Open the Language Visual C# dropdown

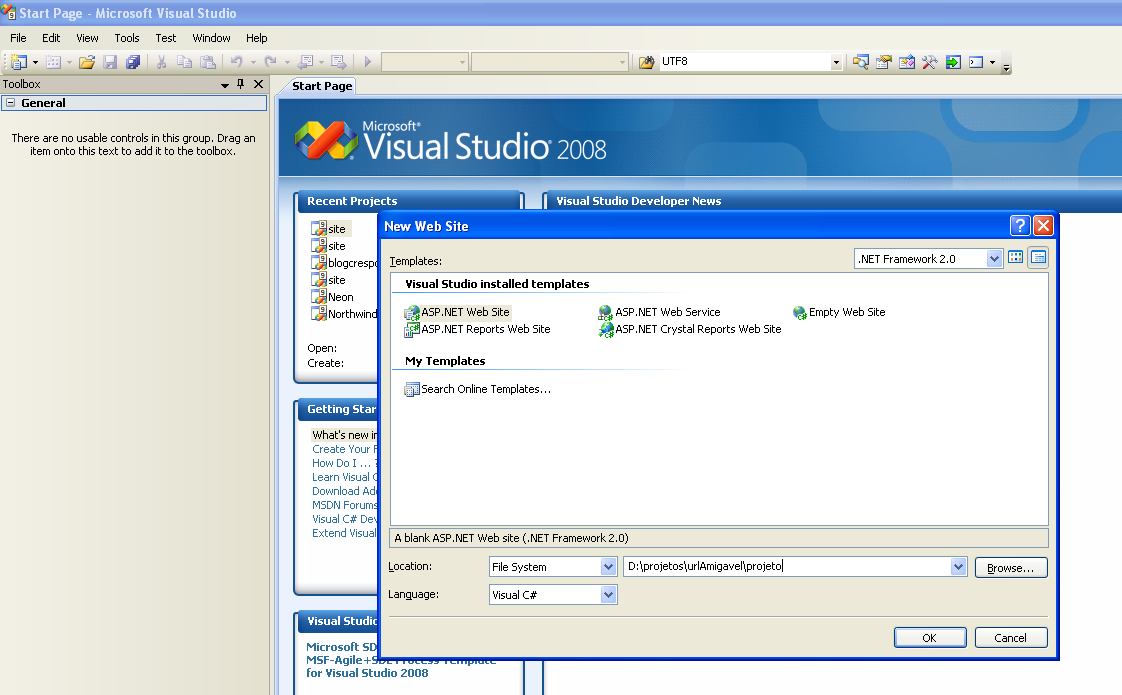click(x=608, y=595)
